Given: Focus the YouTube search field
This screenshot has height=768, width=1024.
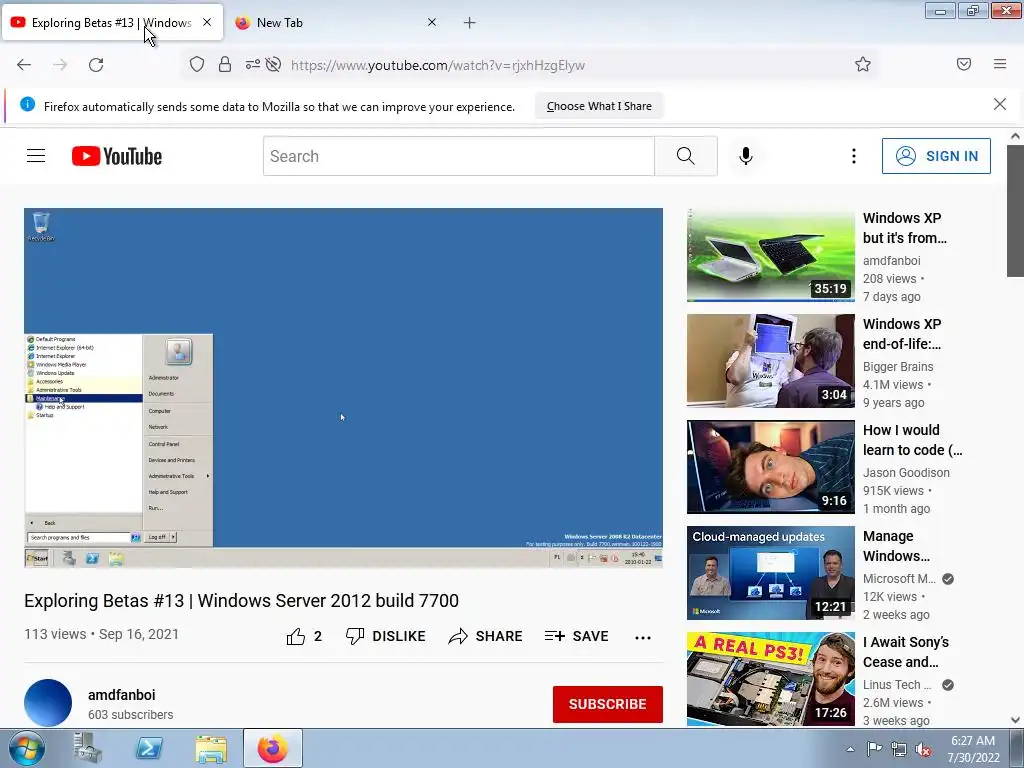Looking at the screenshot, I should [458, 156].
